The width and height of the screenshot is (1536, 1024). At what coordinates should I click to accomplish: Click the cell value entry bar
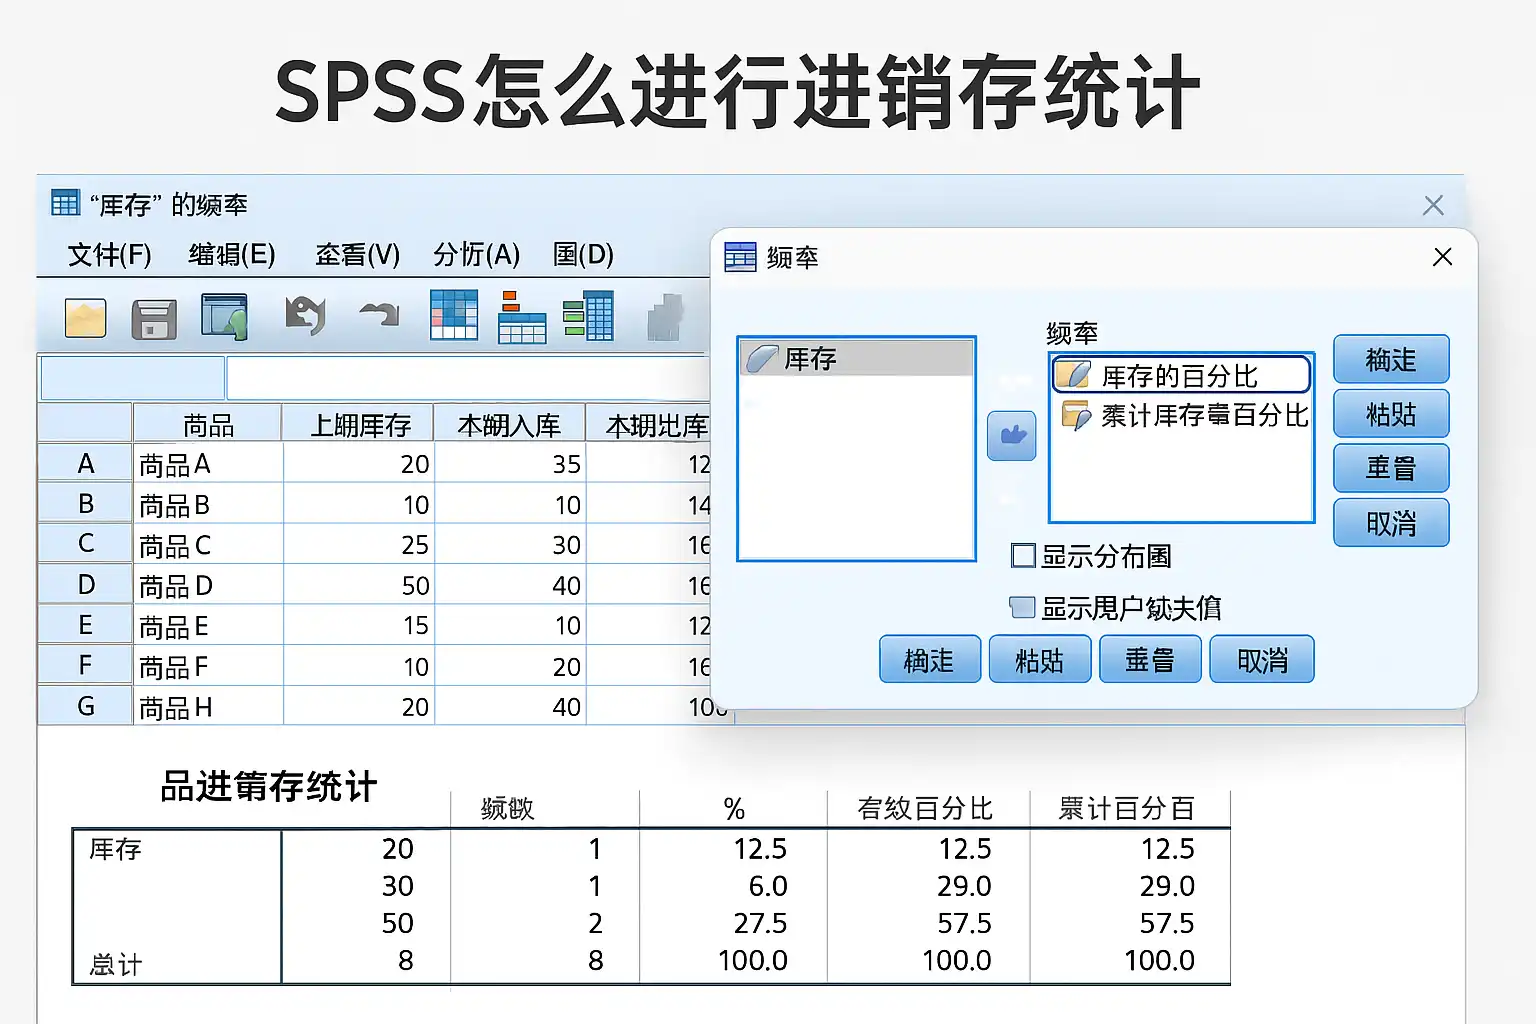[469, 378]
